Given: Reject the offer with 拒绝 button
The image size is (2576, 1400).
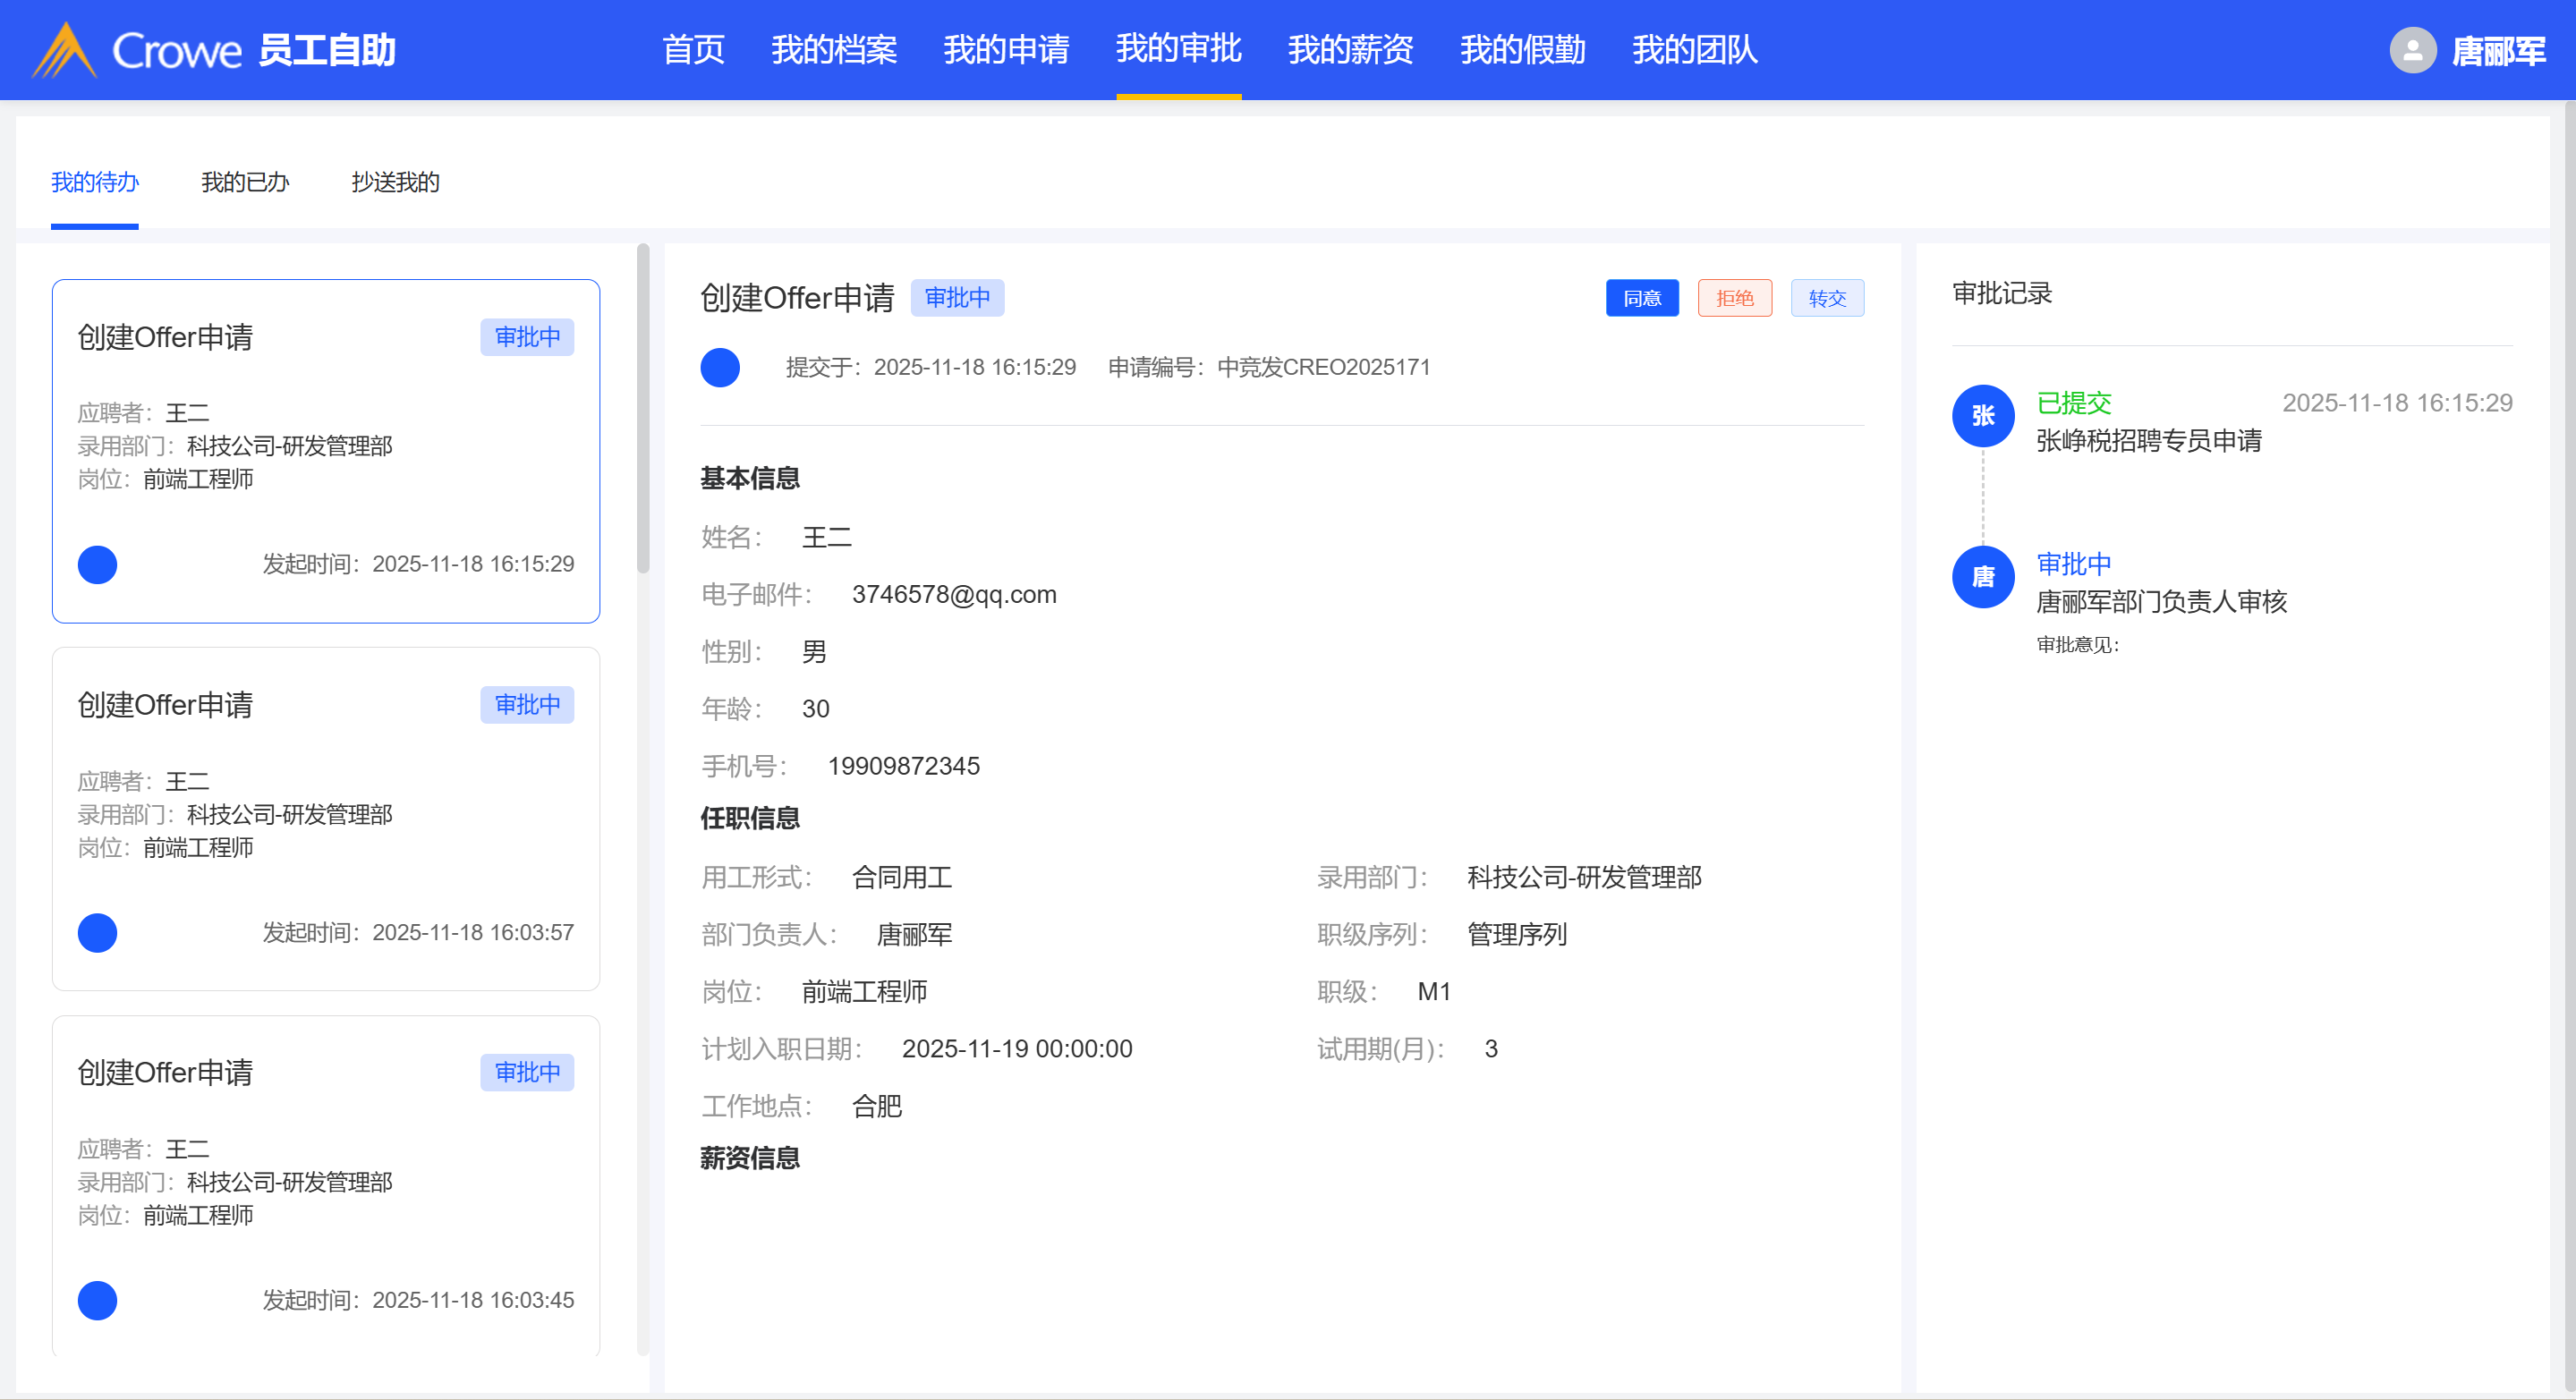Looking at the screenshot, I should click(x=1734, y=298).
